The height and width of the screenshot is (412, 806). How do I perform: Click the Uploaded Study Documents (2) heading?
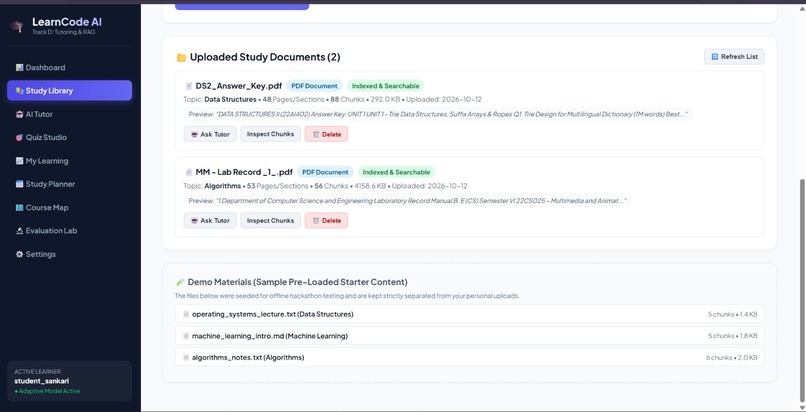click(265, 57)
